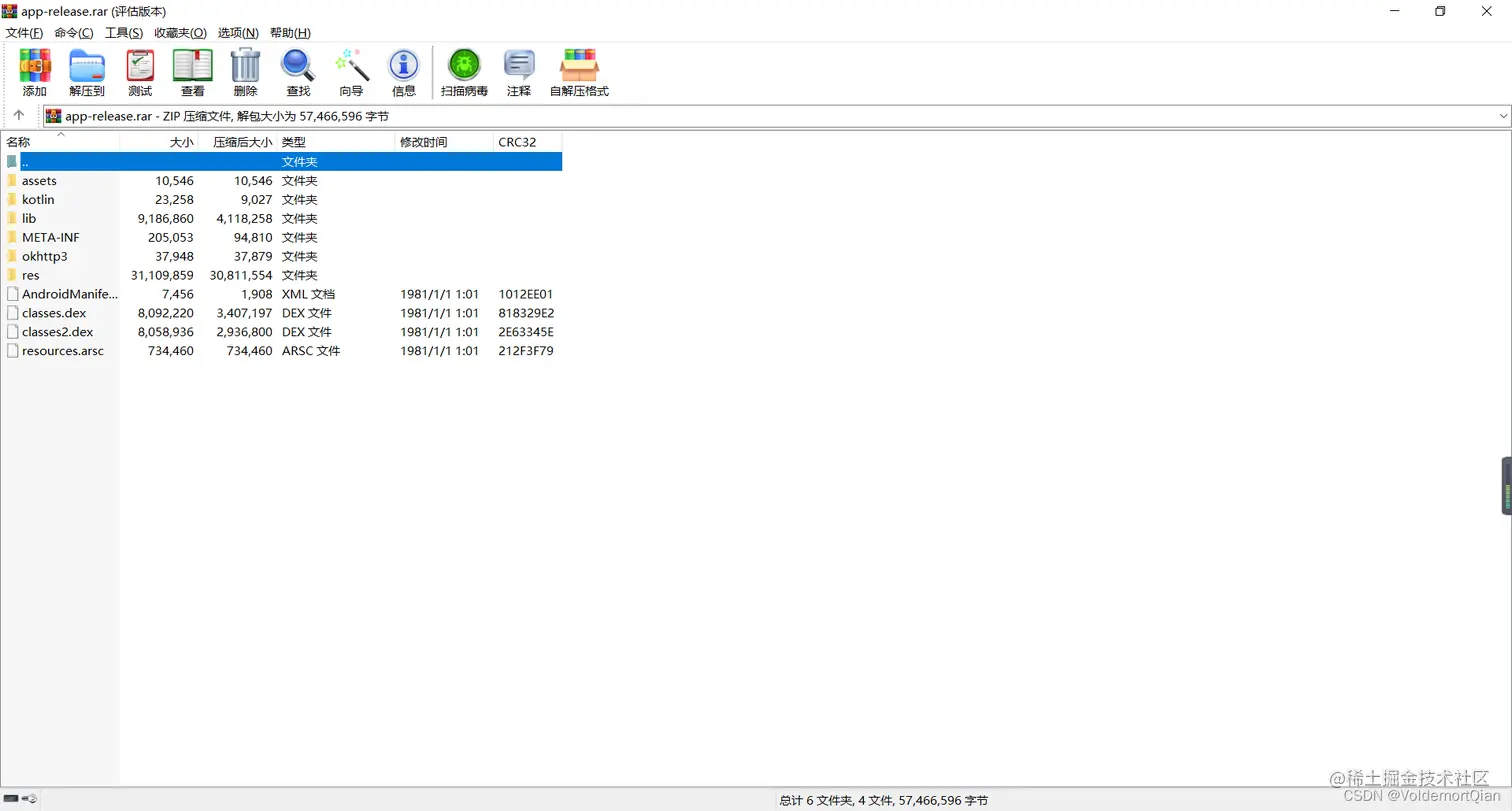Click the View (查看) toolbar icon
The height and width of the screenshot is (811, 1512).
[x=193, y=66]
